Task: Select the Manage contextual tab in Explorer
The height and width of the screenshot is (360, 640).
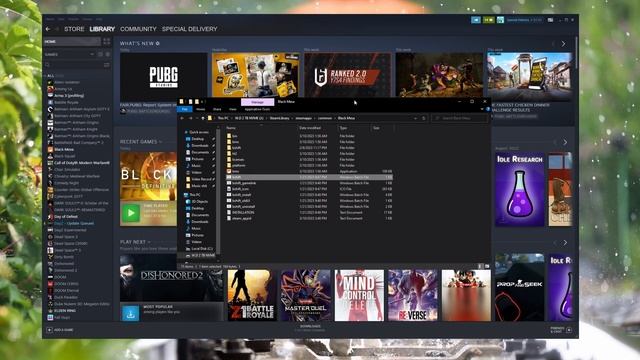Action: (x=257, y=102)
